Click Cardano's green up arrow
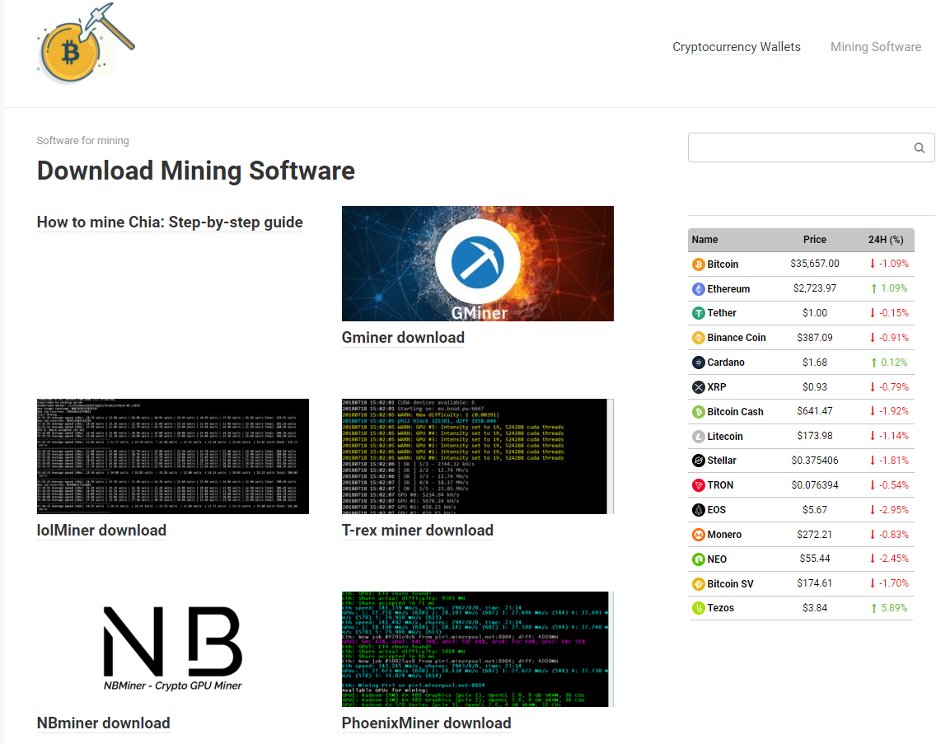The height and width of the screenshot is (744, 936). pos(874,362)
